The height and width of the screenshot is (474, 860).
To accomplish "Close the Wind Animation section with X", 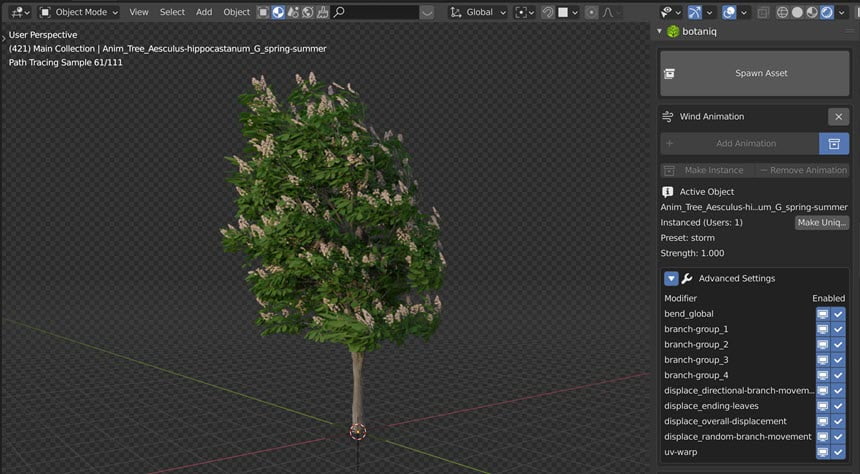I will pos(839,116).
